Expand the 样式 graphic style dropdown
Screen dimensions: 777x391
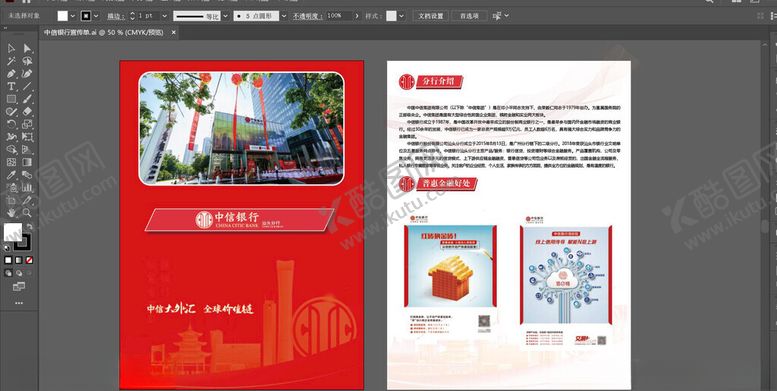tap(402, 16)
